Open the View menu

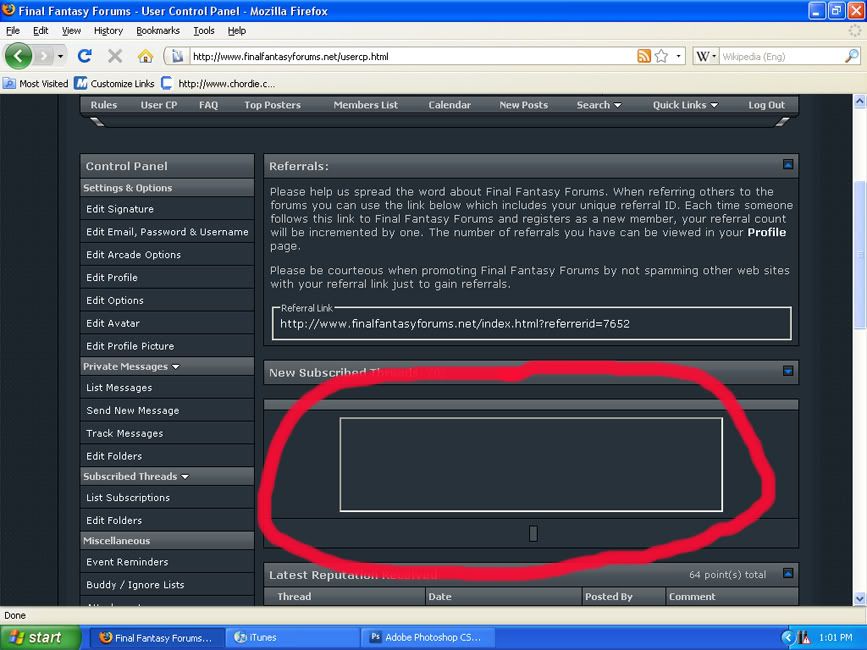coord(71,30)
